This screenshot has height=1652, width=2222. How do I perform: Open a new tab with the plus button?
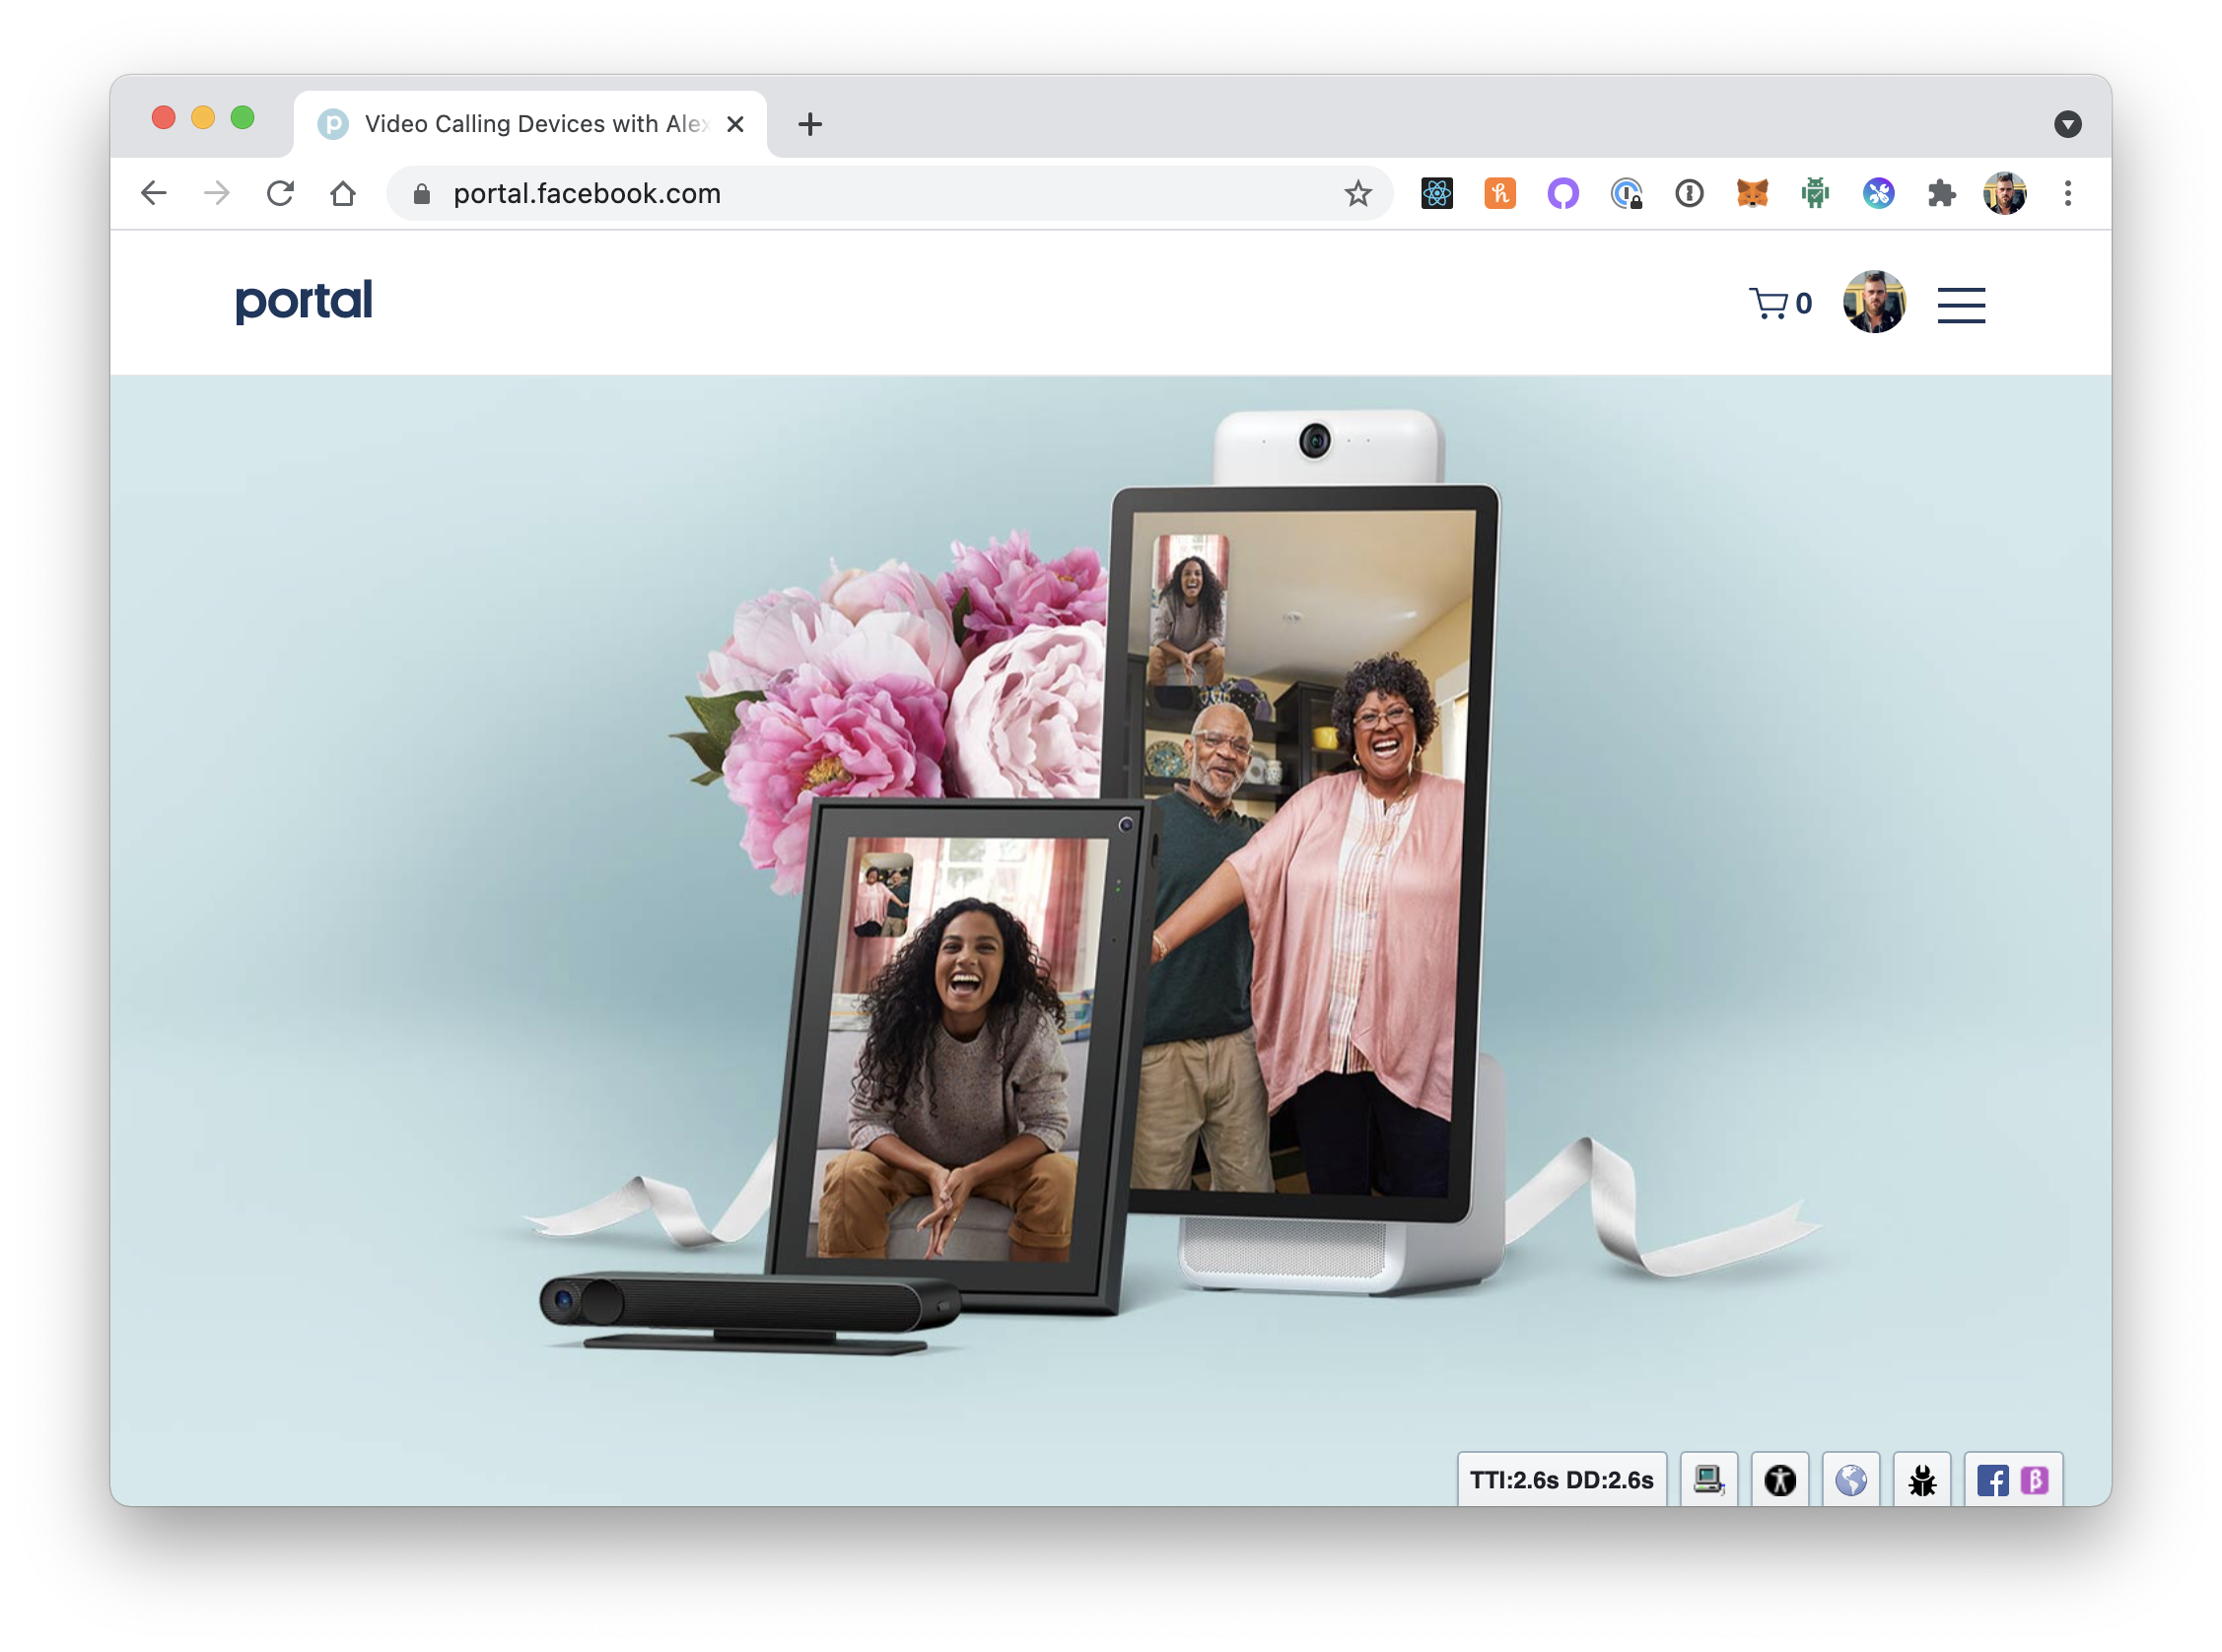810,124
